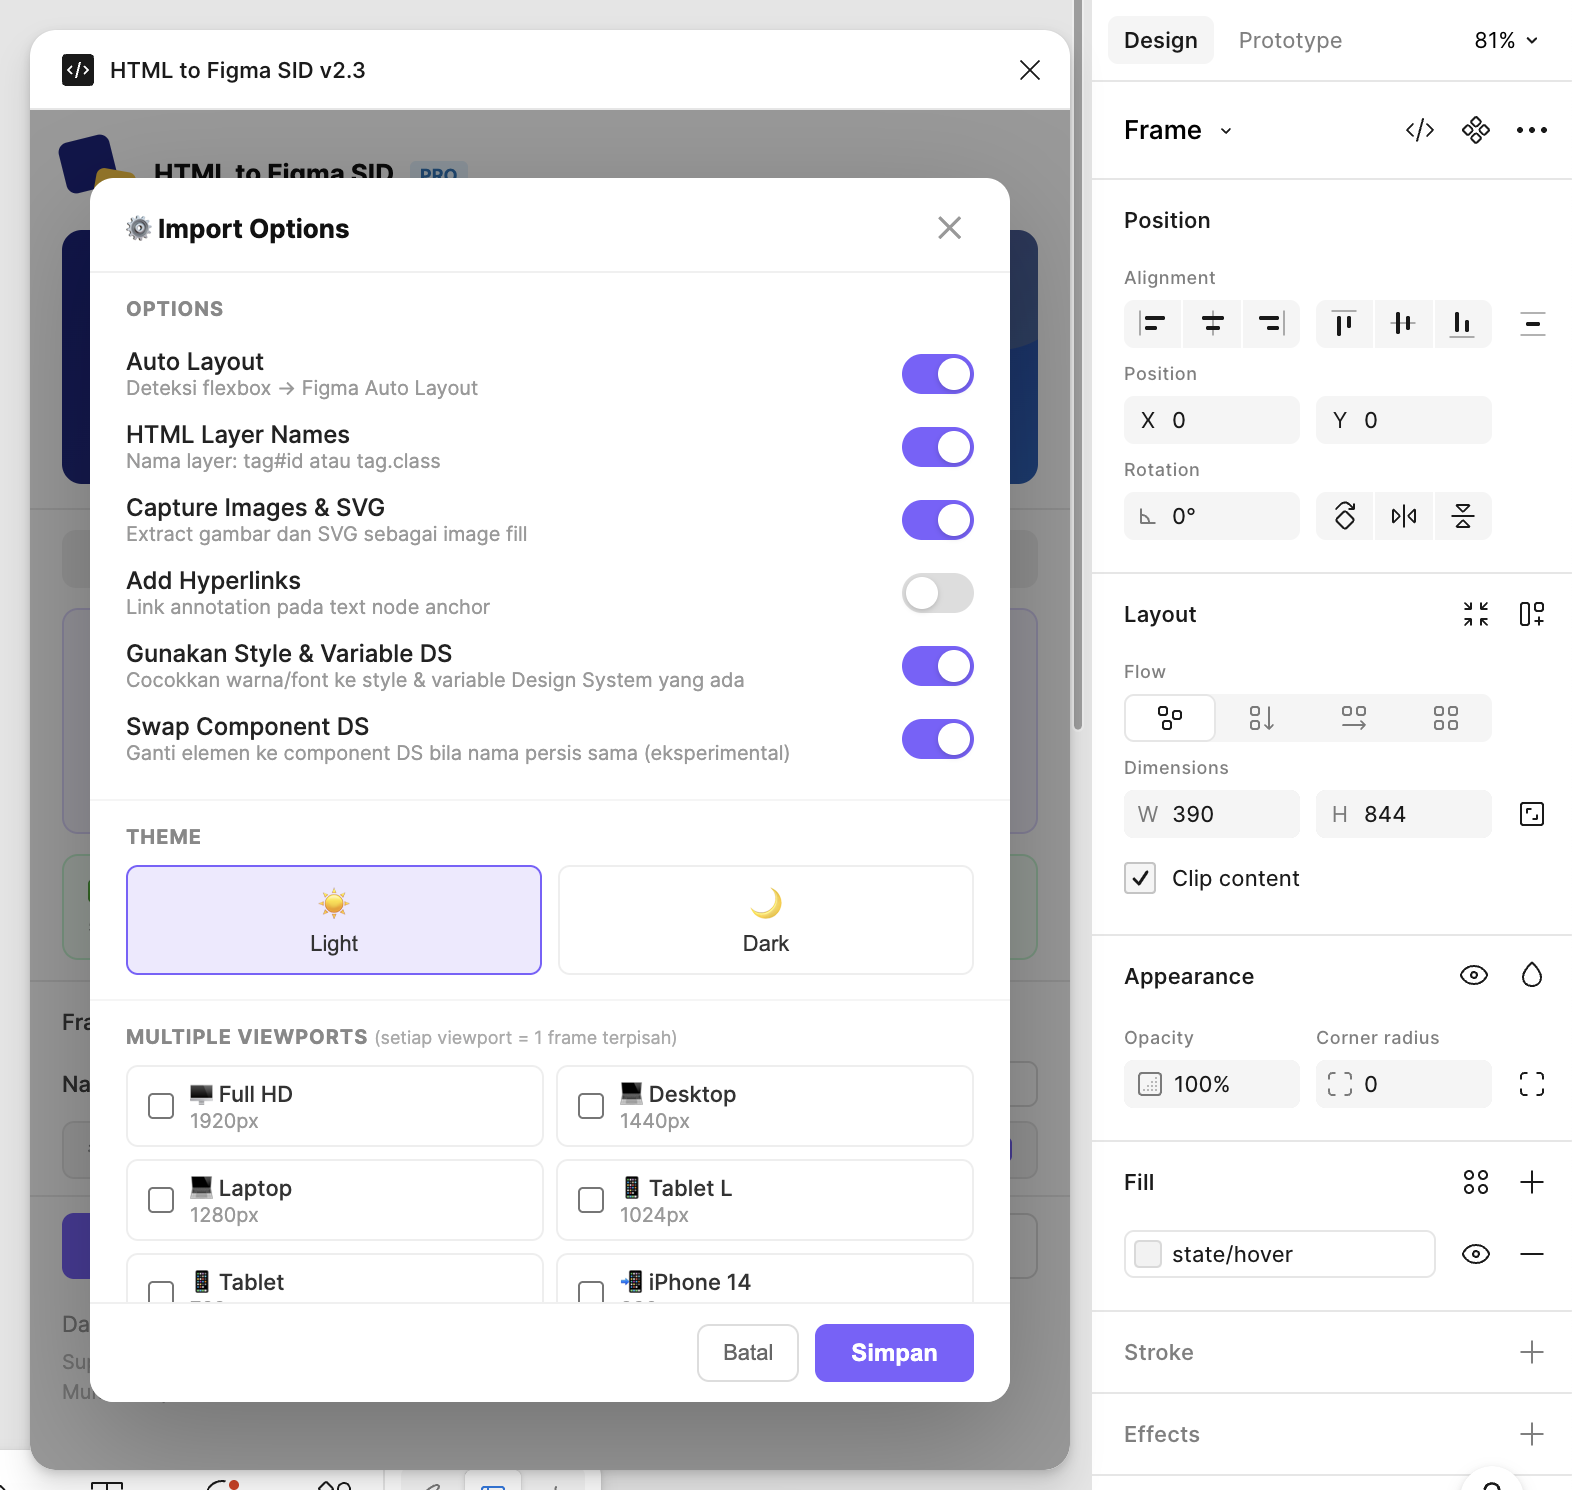
Task: Expand the Frame type dropdown
Action: click(x=1178, y=130)
